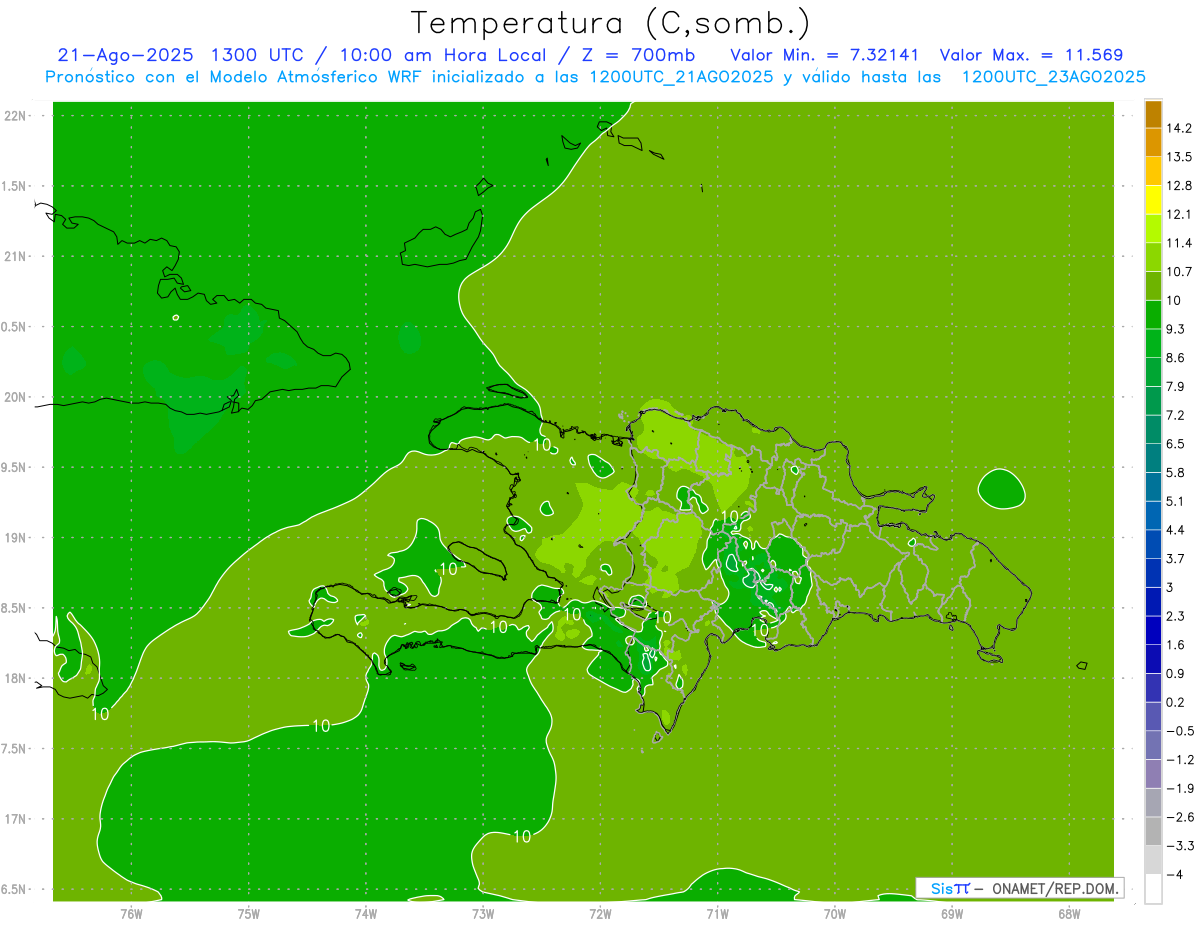Click the valid-until time '1200UTC_23AGO2025'
Screen dimensions: 1200x927
1053,77
